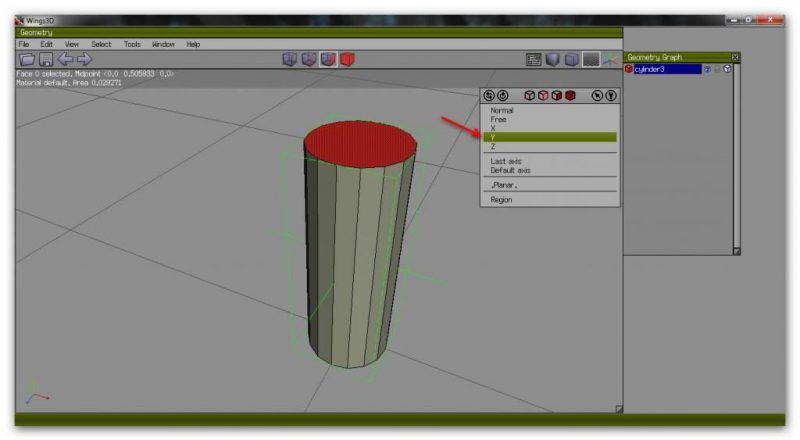
Task: Toggle the ground plane grid display
Action: click(591, 60)
